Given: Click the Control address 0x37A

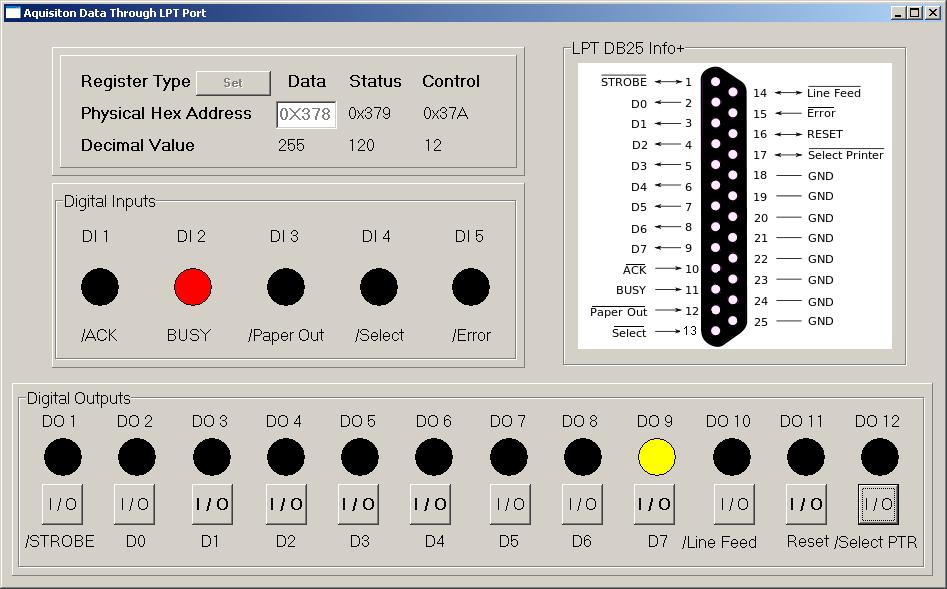Looking at the screenshot, I should (446, 114).
